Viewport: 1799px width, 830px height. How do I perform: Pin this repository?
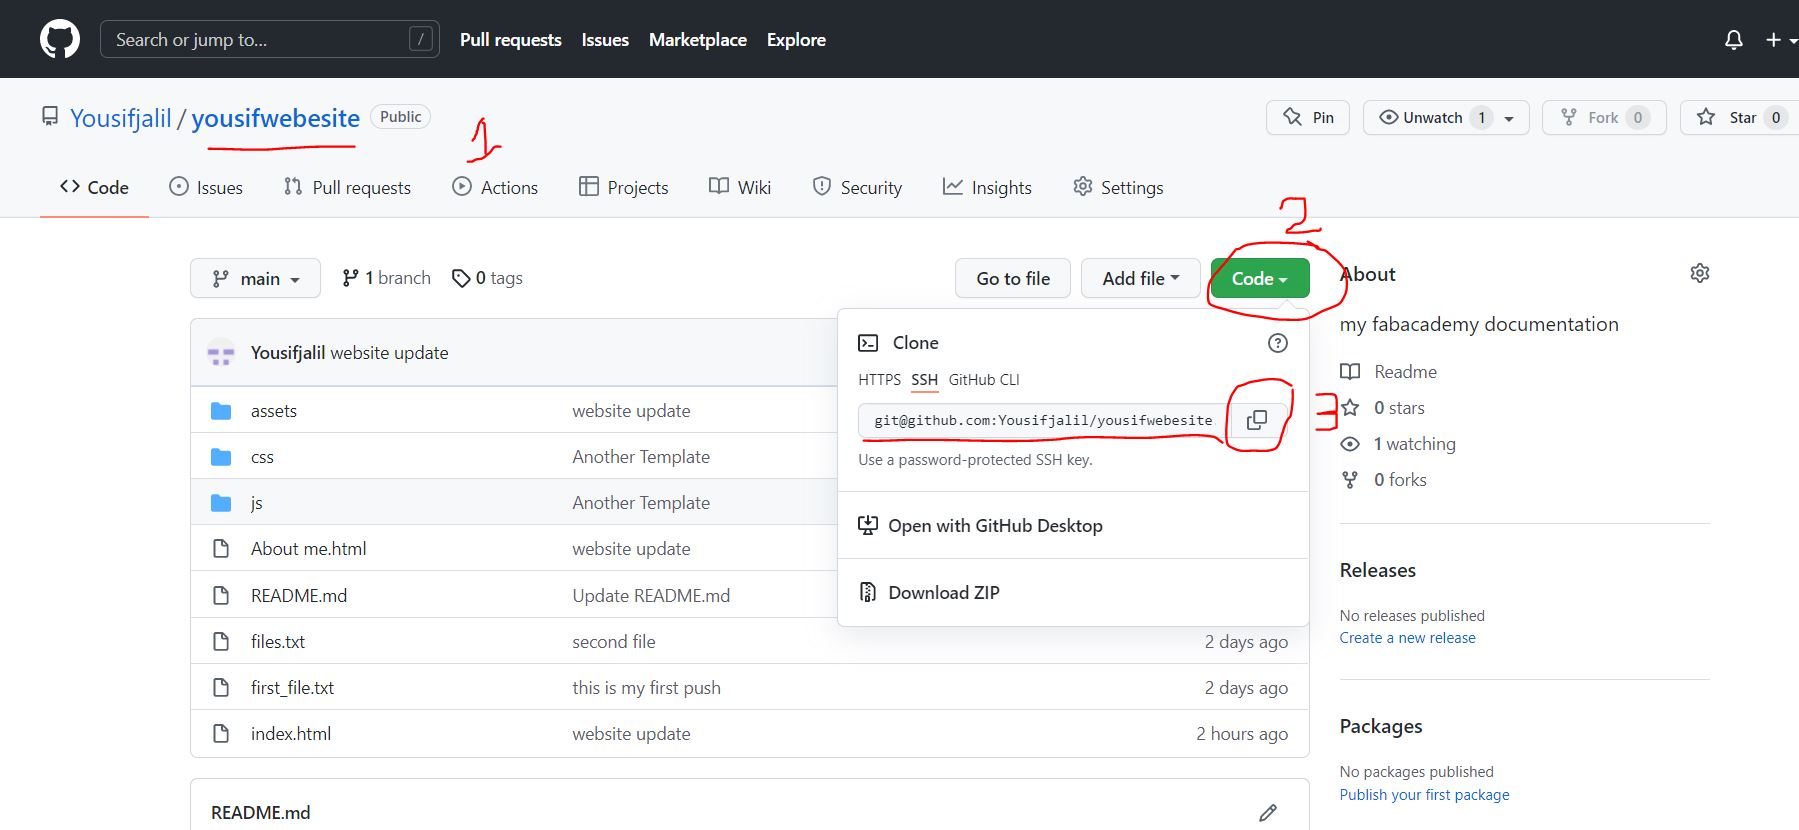(1308, 117)
